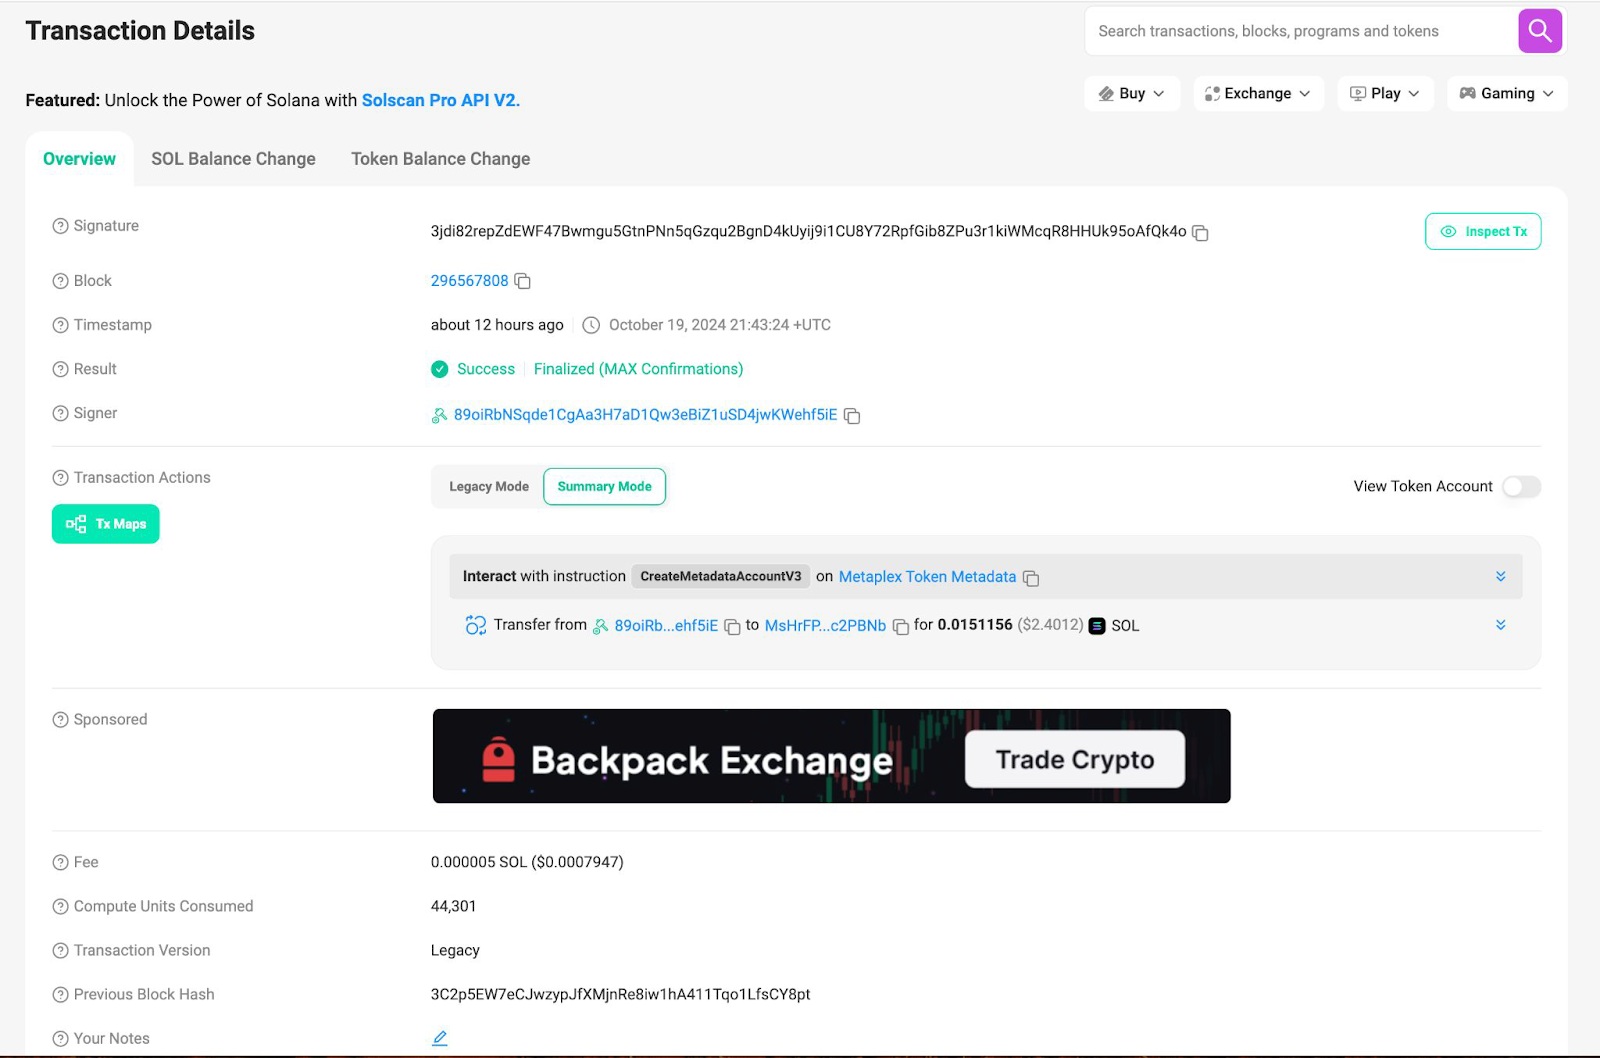Open Tx Maps visualization
Image resolution: width=1600 pixels, height=1058 pixels.
[x=105, y=523]
